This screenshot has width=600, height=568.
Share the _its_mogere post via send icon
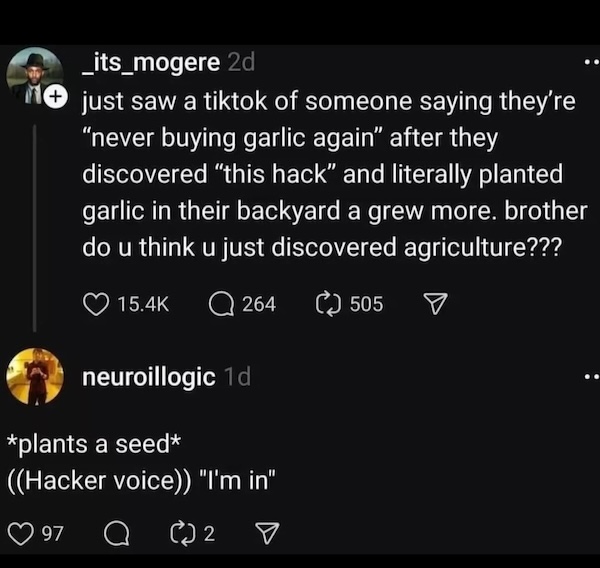tap(435, 304)
